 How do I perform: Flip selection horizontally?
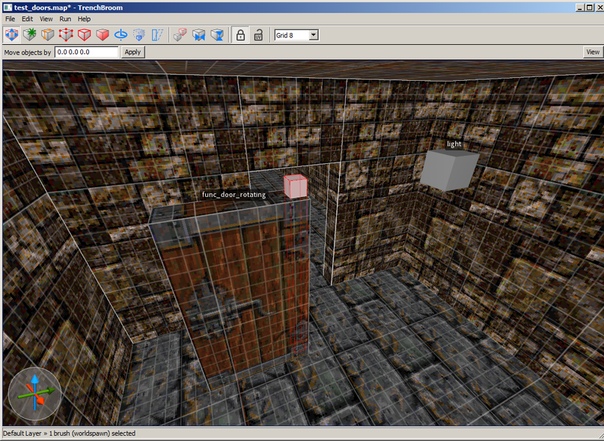coord(199,35)
